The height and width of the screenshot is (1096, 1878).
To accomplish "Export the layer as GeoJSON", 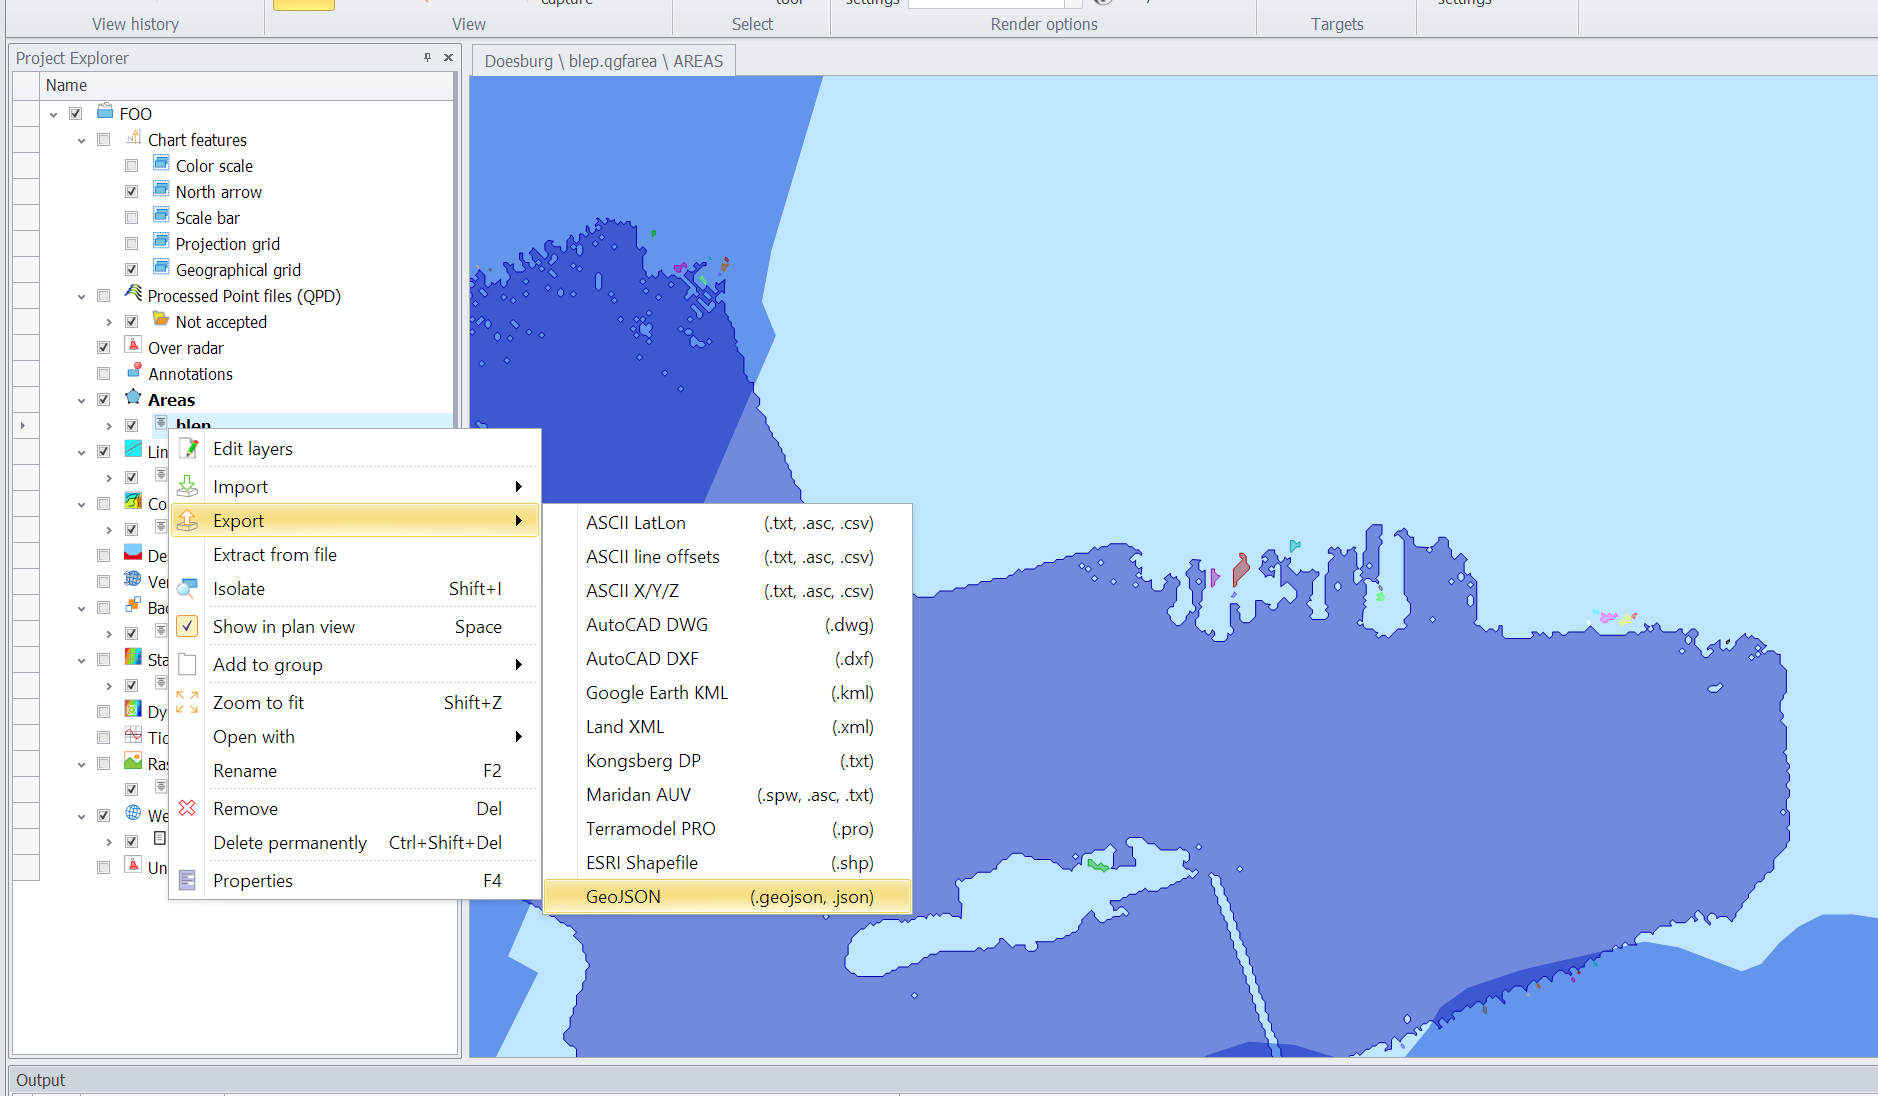I will point(624,896).
